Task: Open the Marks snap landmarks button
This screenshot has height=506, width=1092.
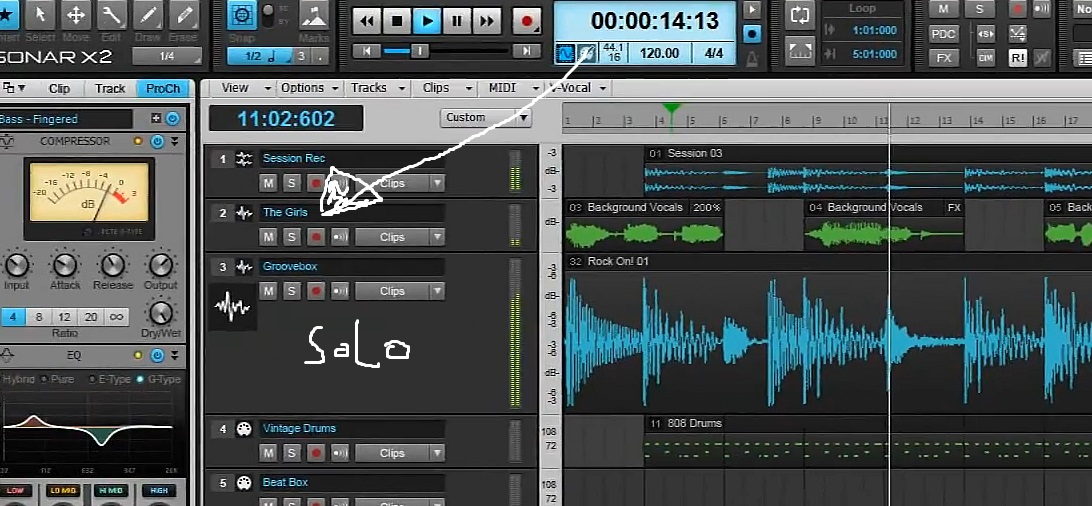Action: click(314, 15)
